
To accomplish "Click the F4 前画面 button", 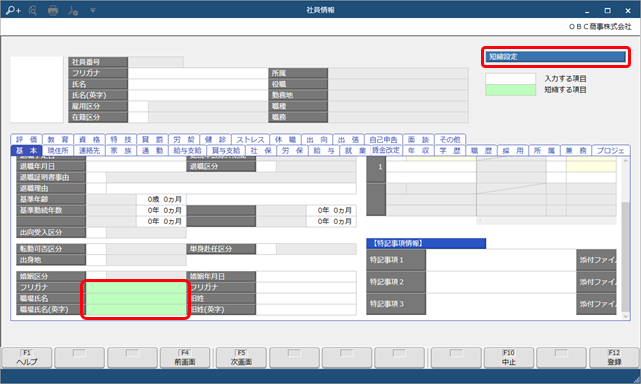I will coord(185,358).
